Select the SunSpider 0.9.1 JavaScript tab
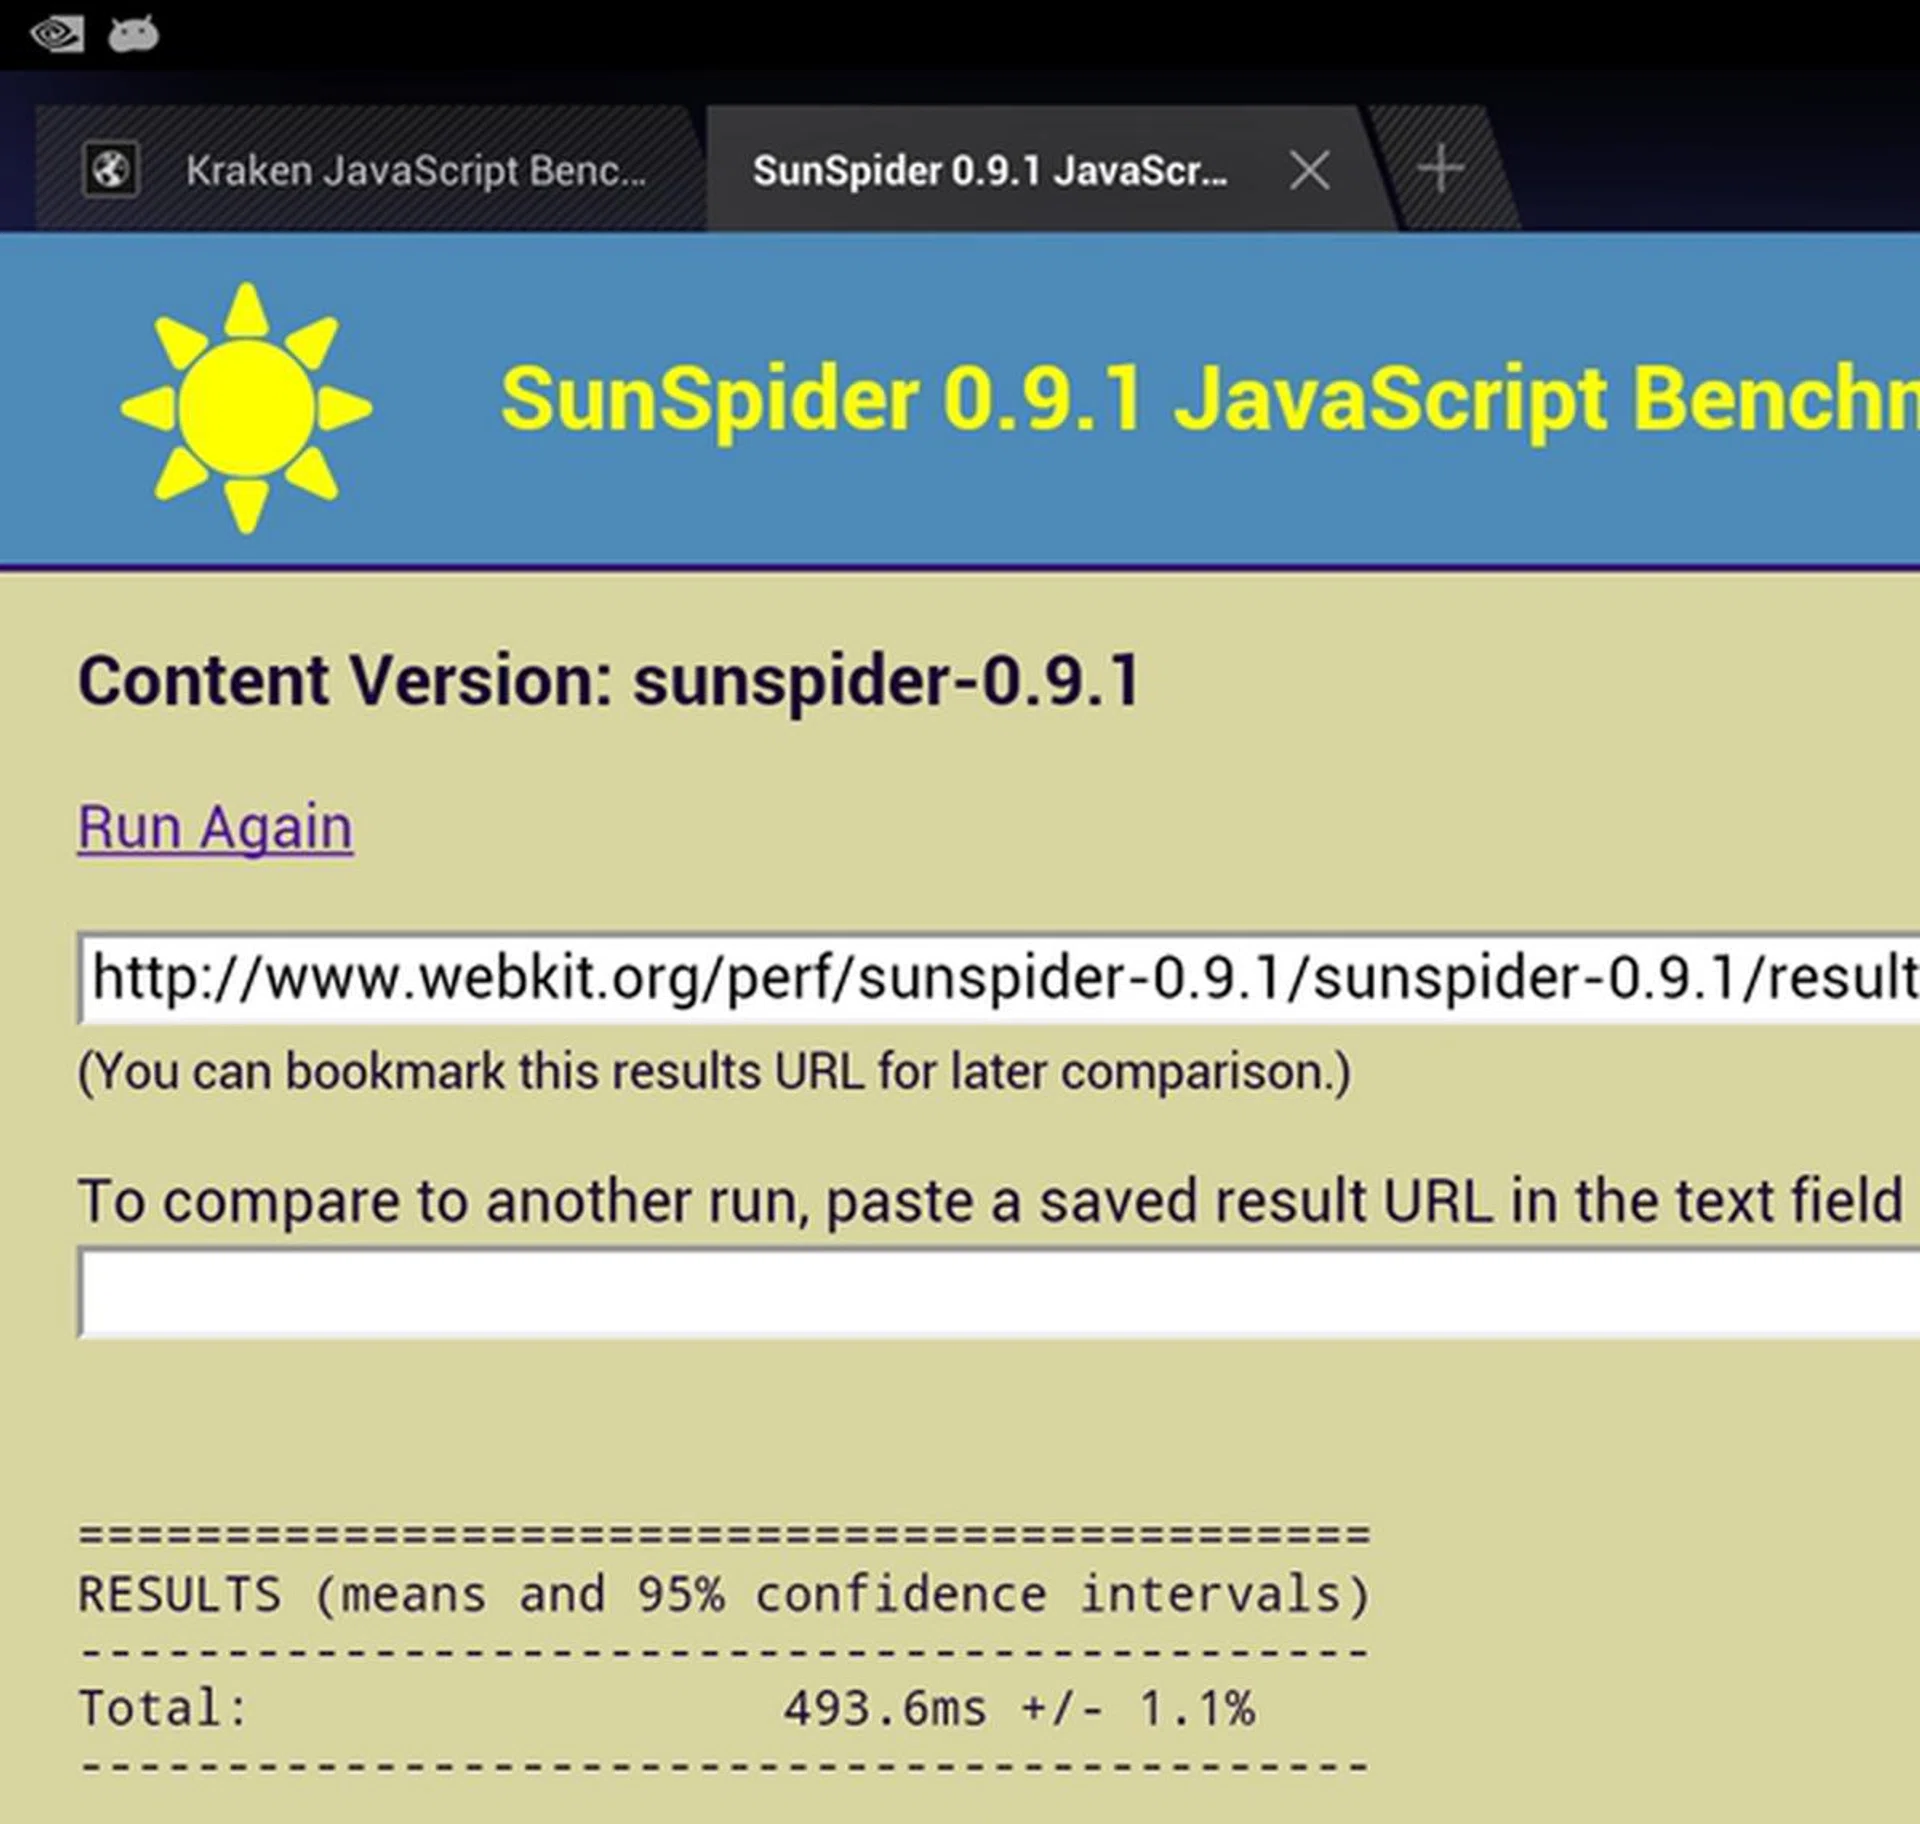 (989, 171)
